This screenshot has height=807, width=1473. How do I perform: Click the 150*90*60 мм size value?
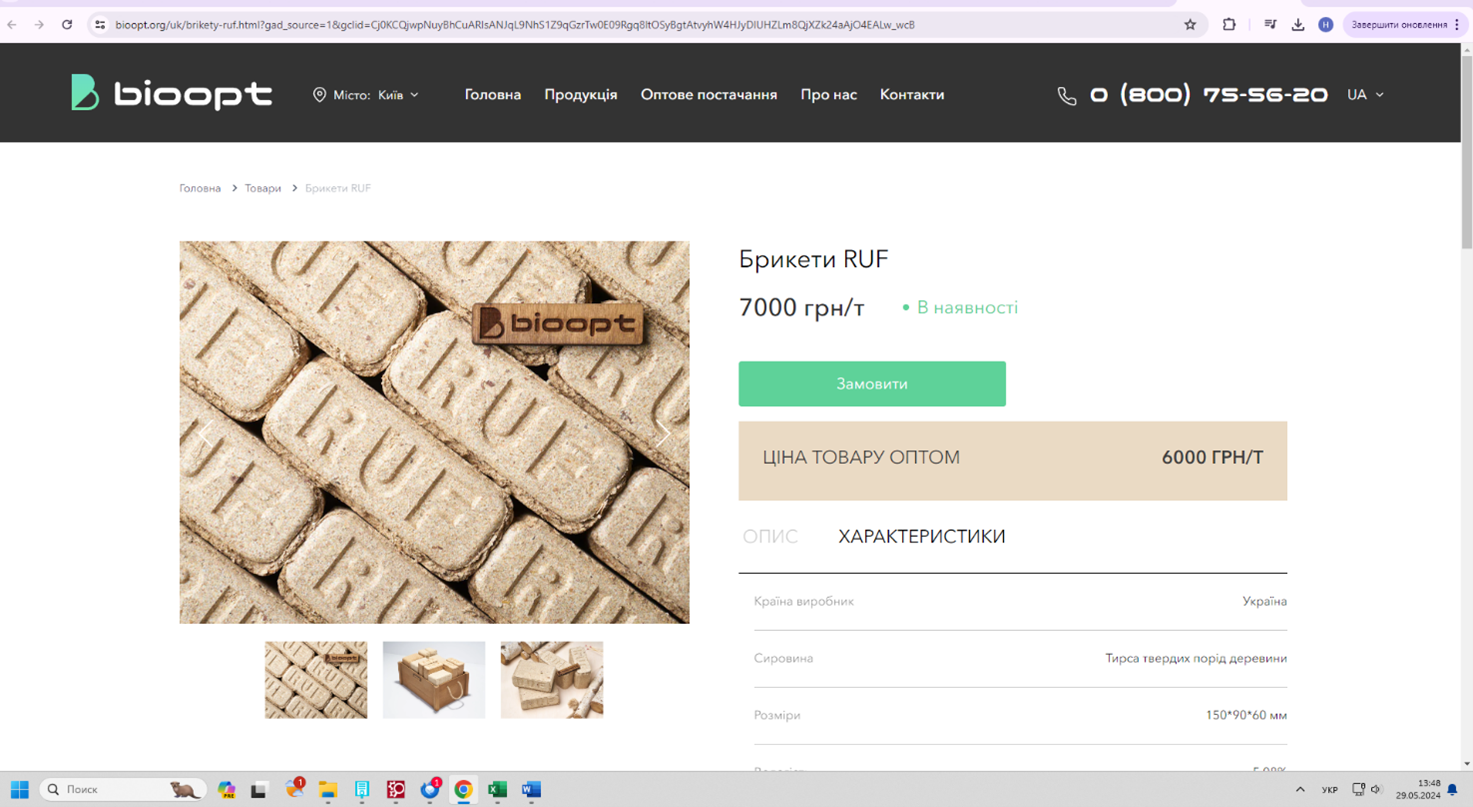tap(1246, 715)
